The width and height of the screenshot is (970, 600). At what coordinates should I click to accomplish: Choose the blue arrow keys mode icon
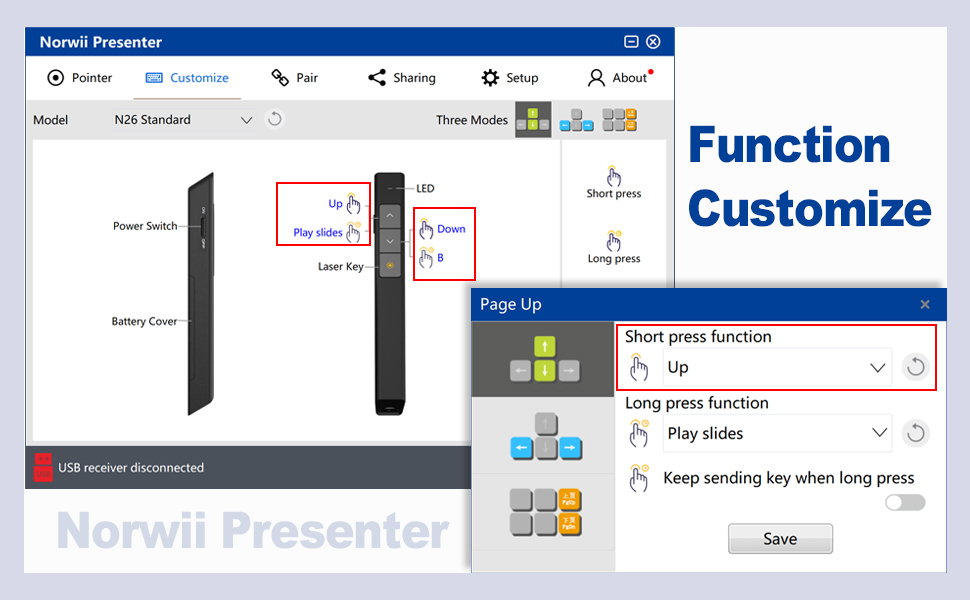point(577,119)
